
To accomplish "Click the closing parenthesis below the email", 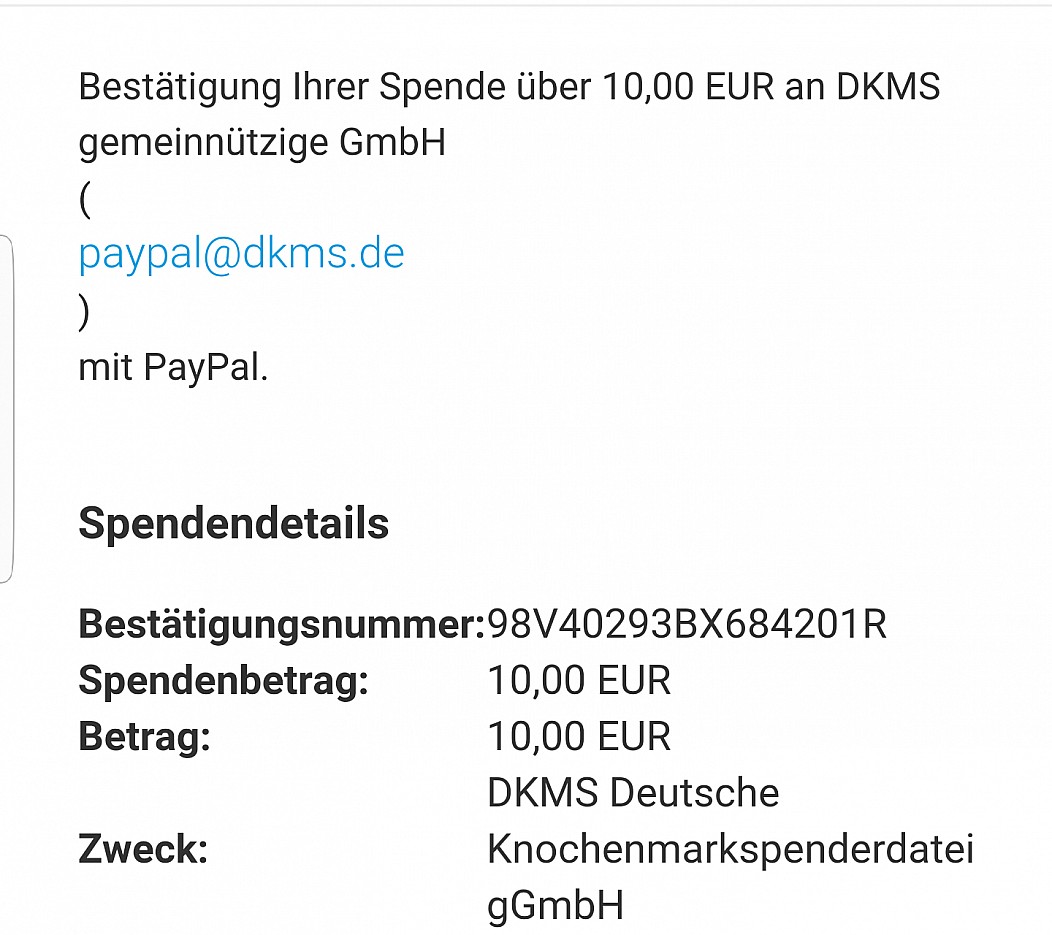I will coord(84,312).
